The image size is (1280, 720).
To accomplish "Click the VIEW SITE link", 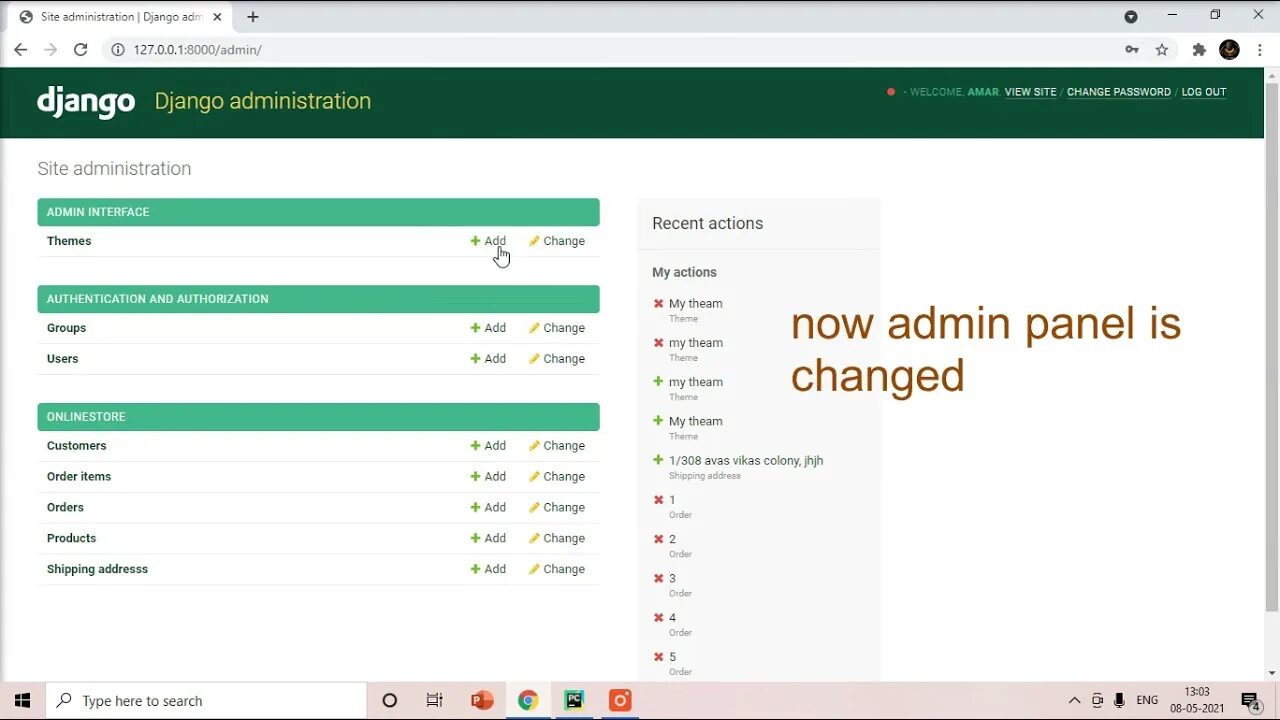I will [1030, 92].
